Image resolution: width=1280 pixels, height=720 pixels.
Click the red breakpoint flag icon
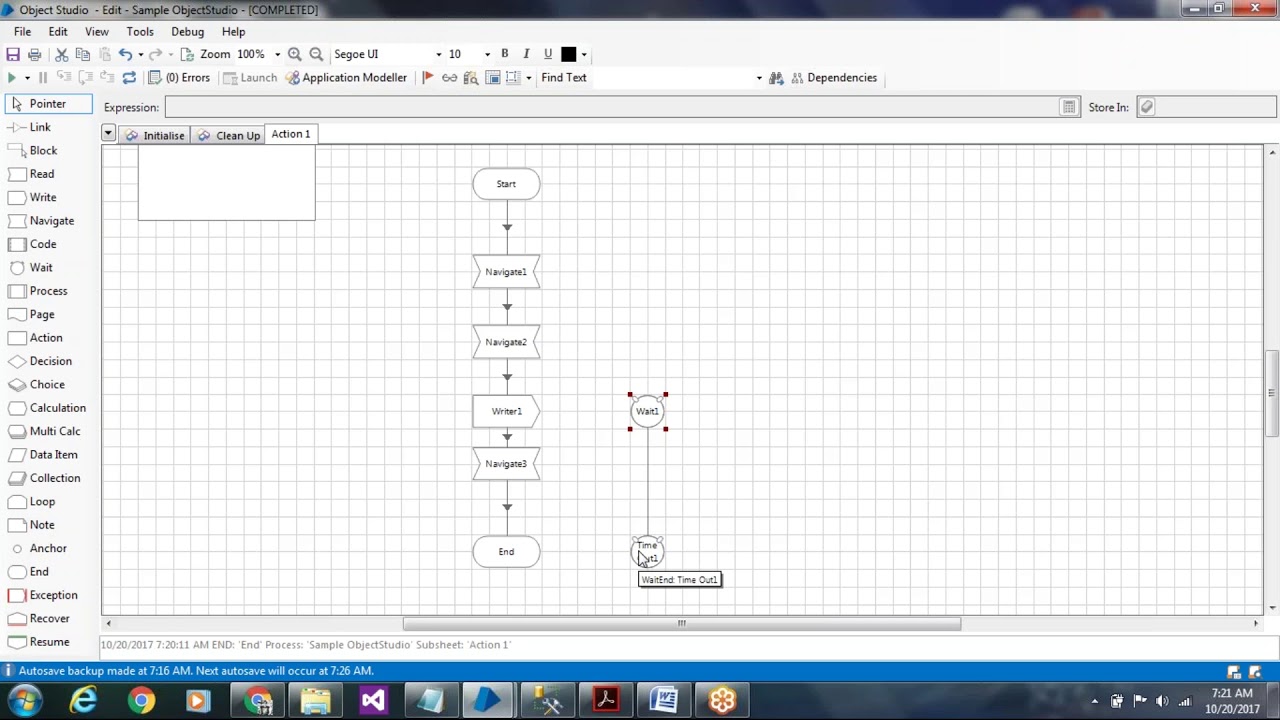[428, 78]
